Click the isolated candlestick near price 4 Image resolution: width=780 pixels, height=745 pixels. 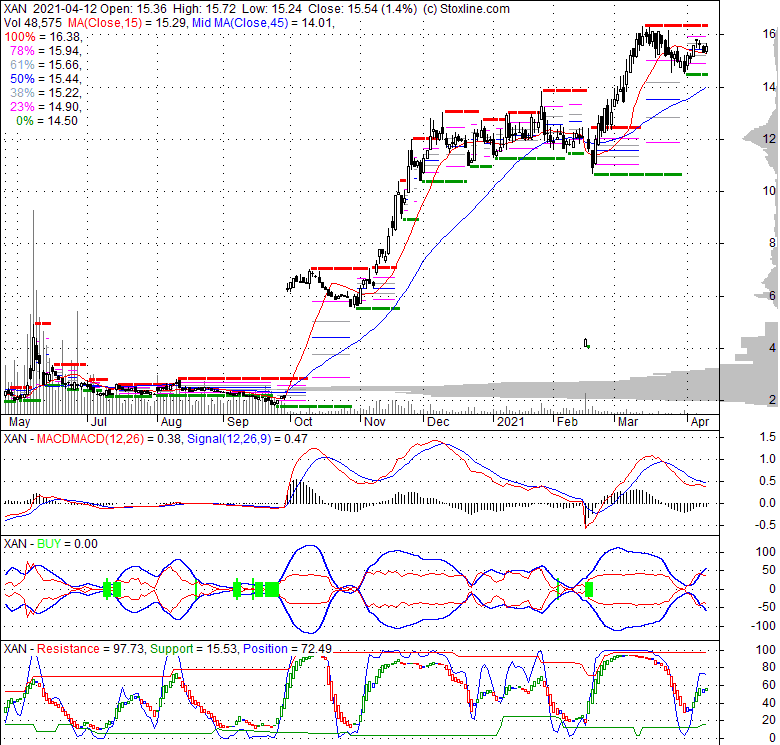[586, 343]
